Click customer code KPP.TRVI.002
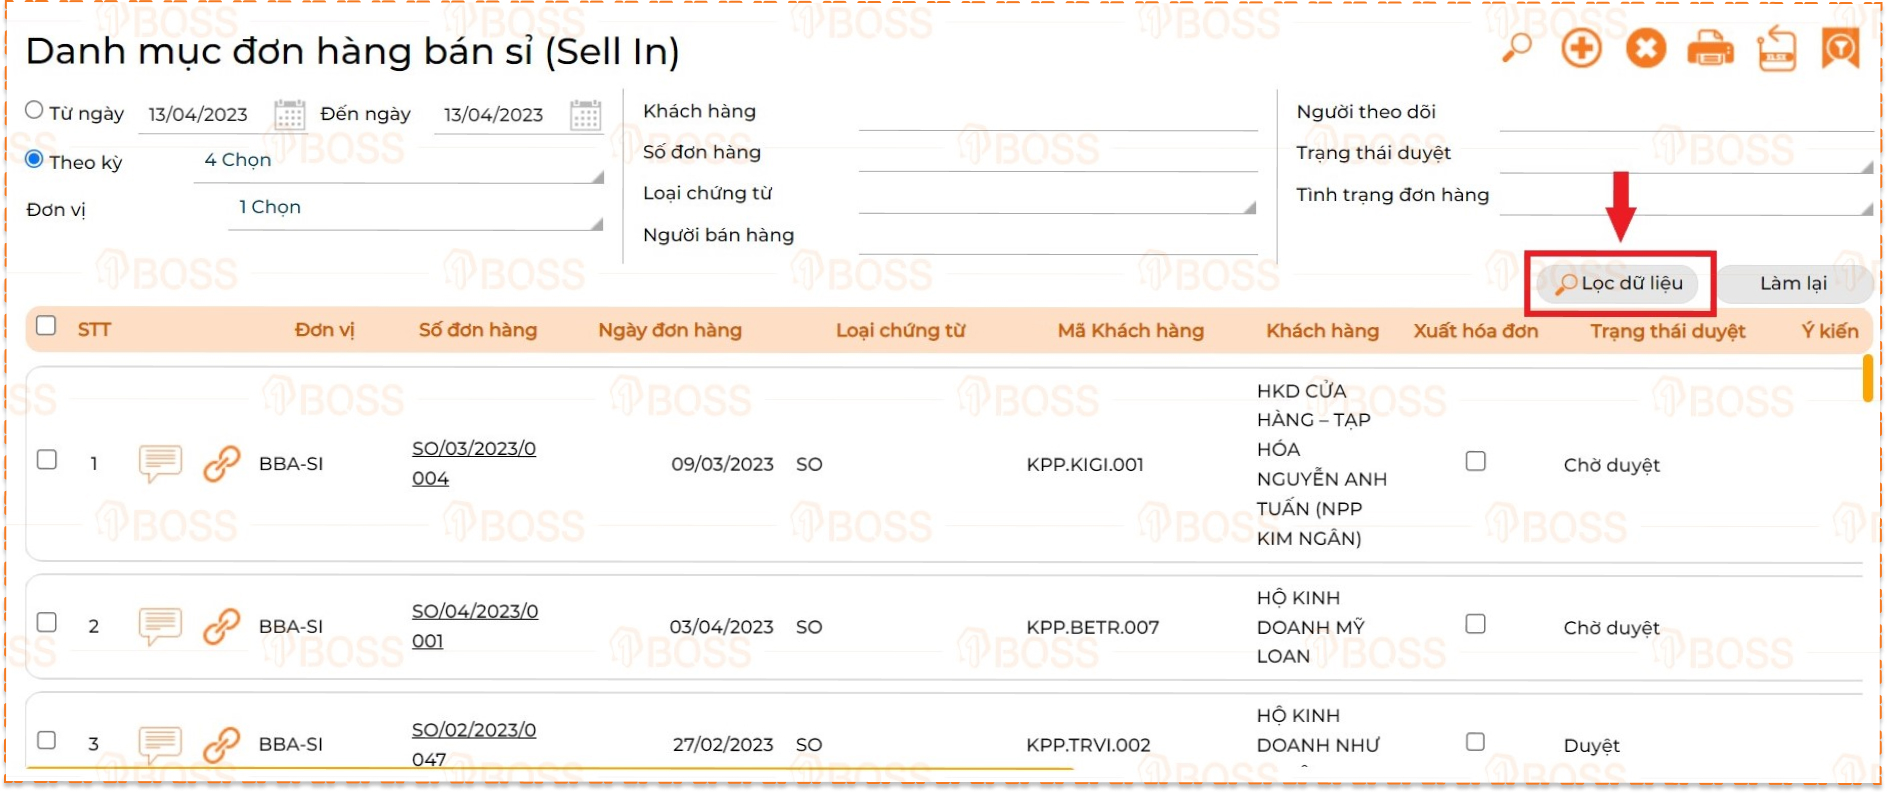 tap(1088, 746)
